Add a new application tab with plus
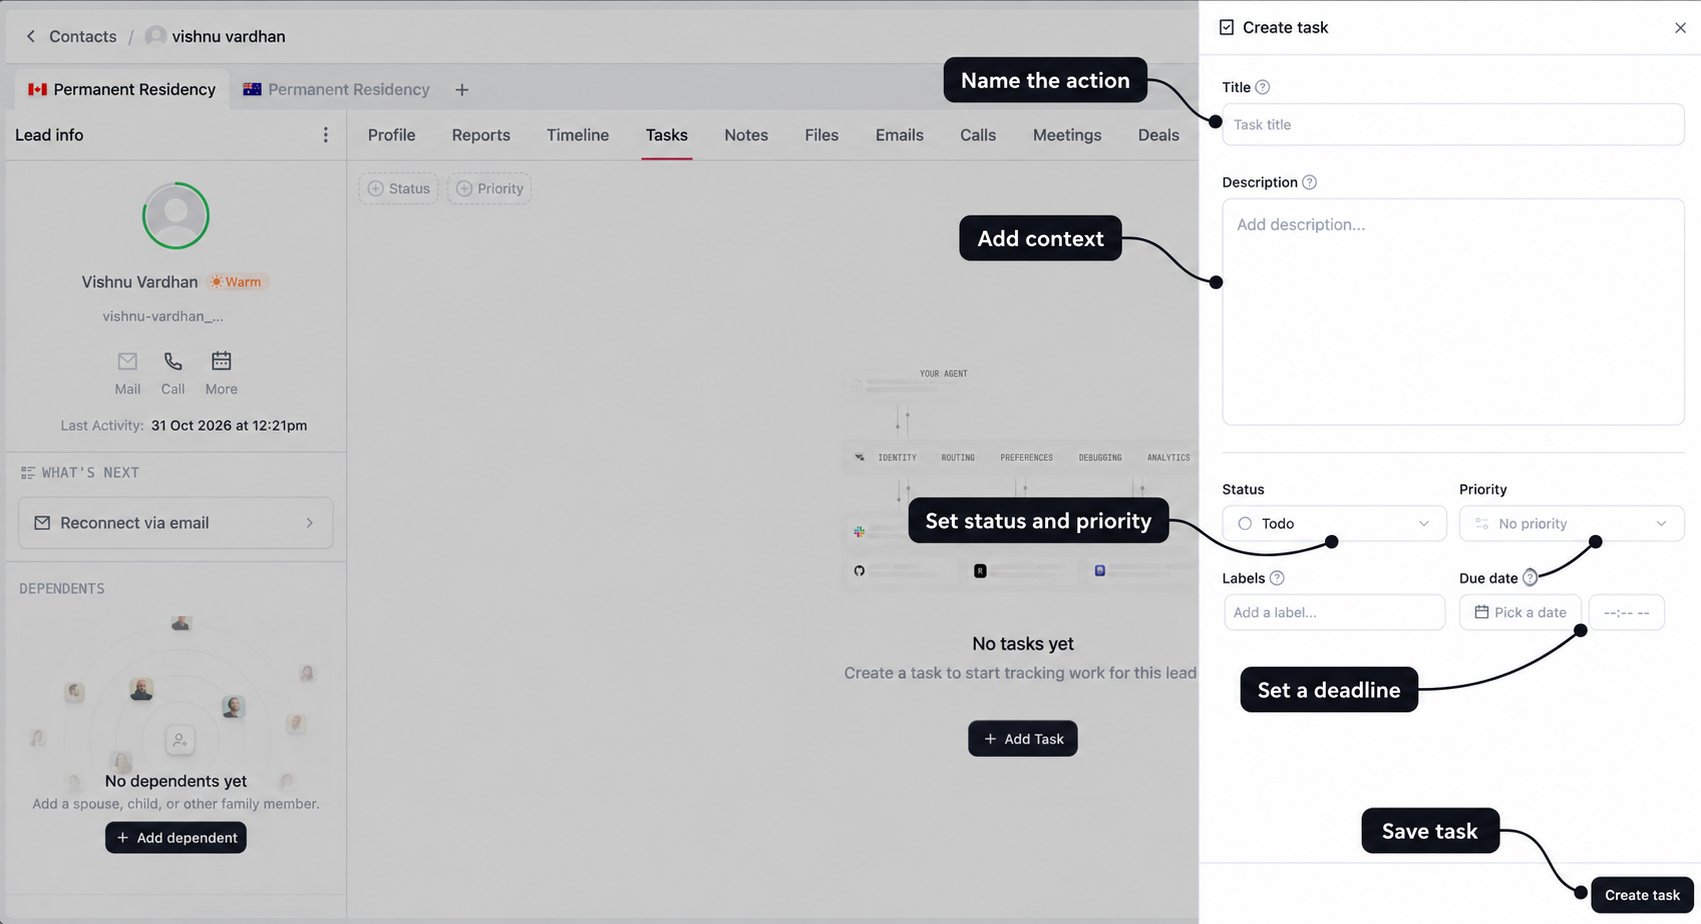 pyautogui.click(x=462, y=90)
